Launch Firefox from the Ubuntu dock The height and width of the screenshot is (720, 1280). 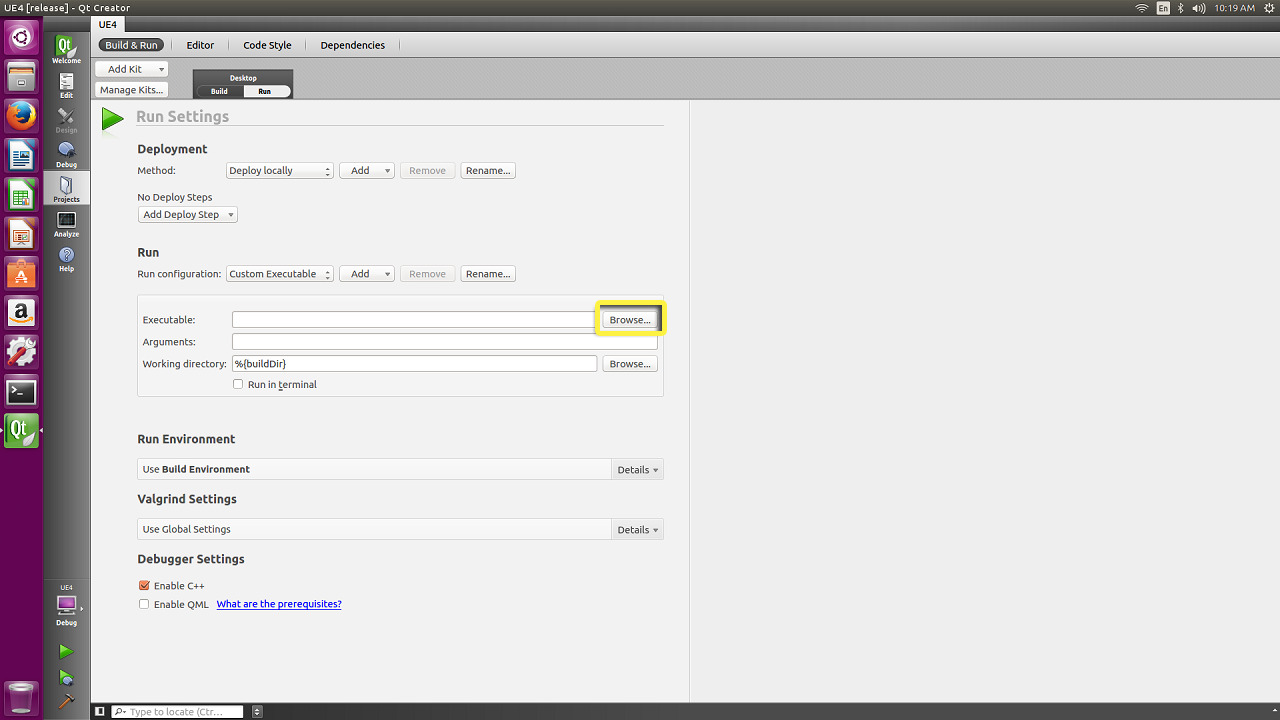(x=21, y=116)
